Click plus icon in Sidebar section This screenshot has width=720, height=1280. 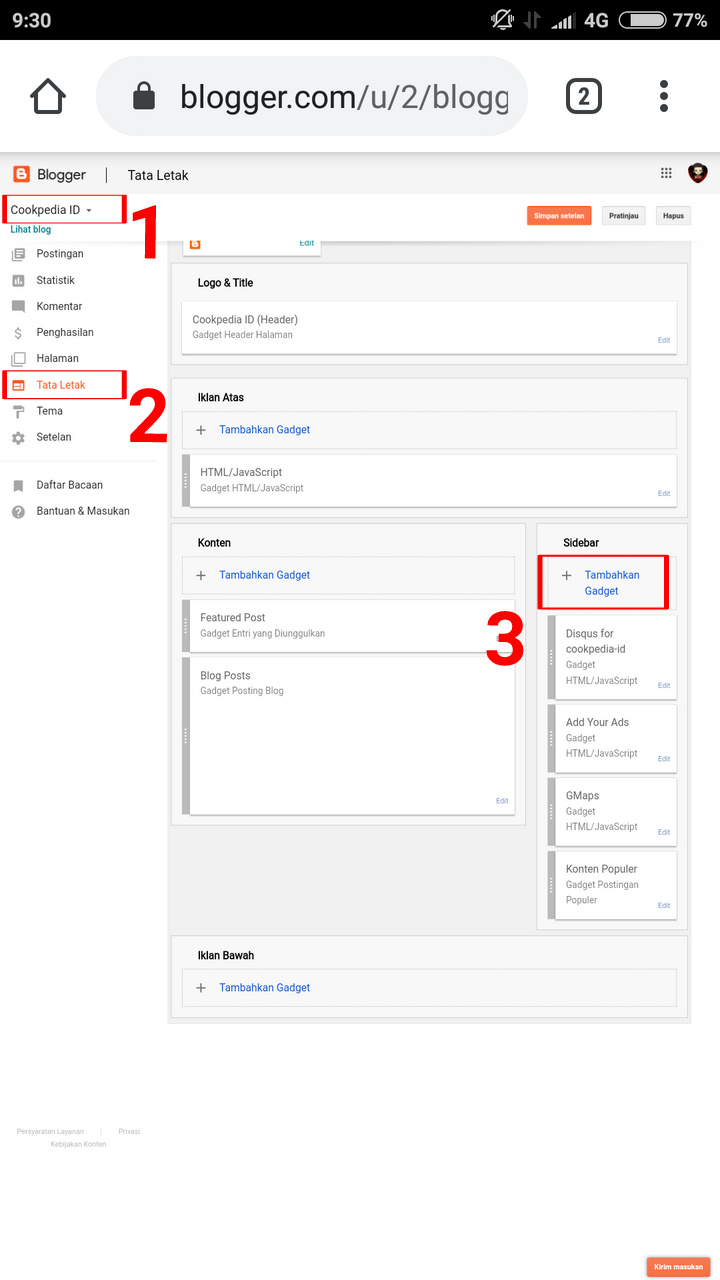click(x=567, y=576)
